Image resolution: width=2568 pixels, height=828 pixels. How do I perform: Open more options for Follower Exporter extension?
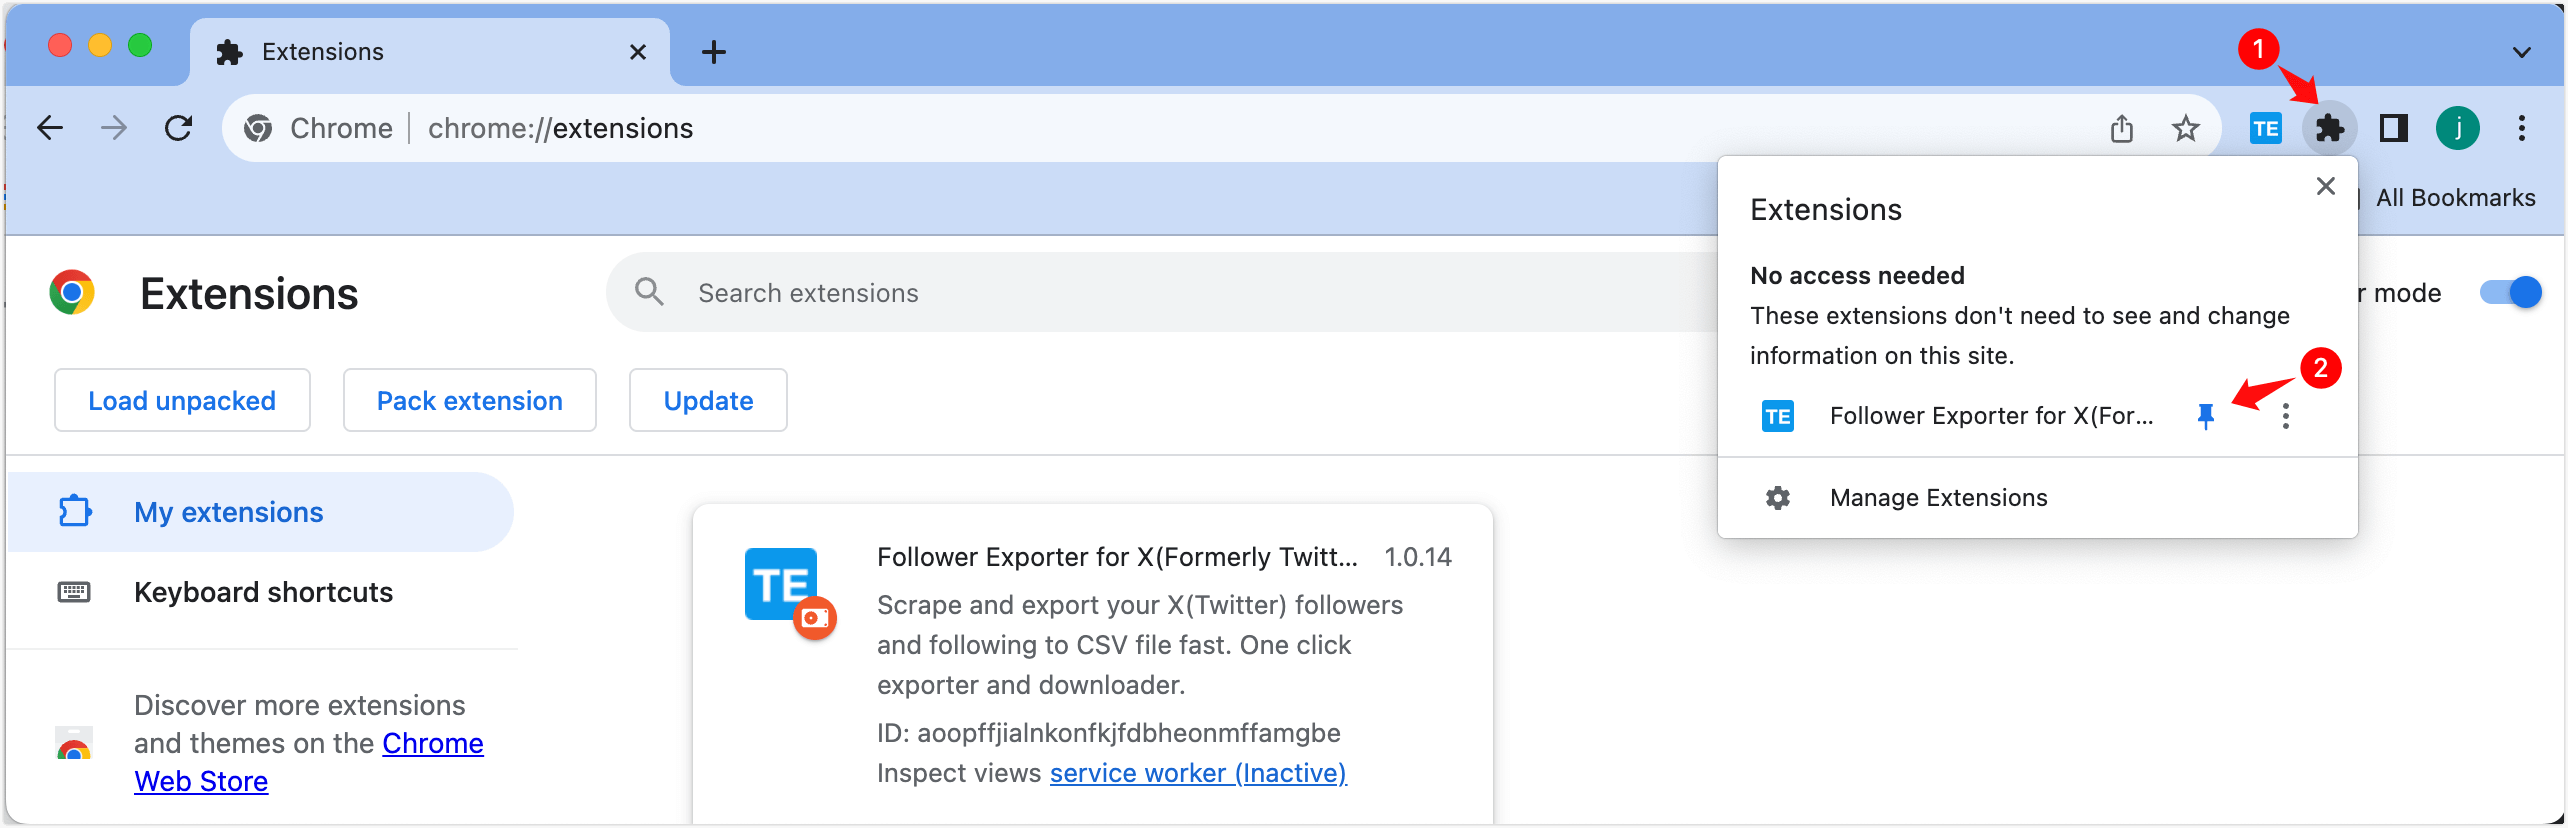click(2285, 416)
